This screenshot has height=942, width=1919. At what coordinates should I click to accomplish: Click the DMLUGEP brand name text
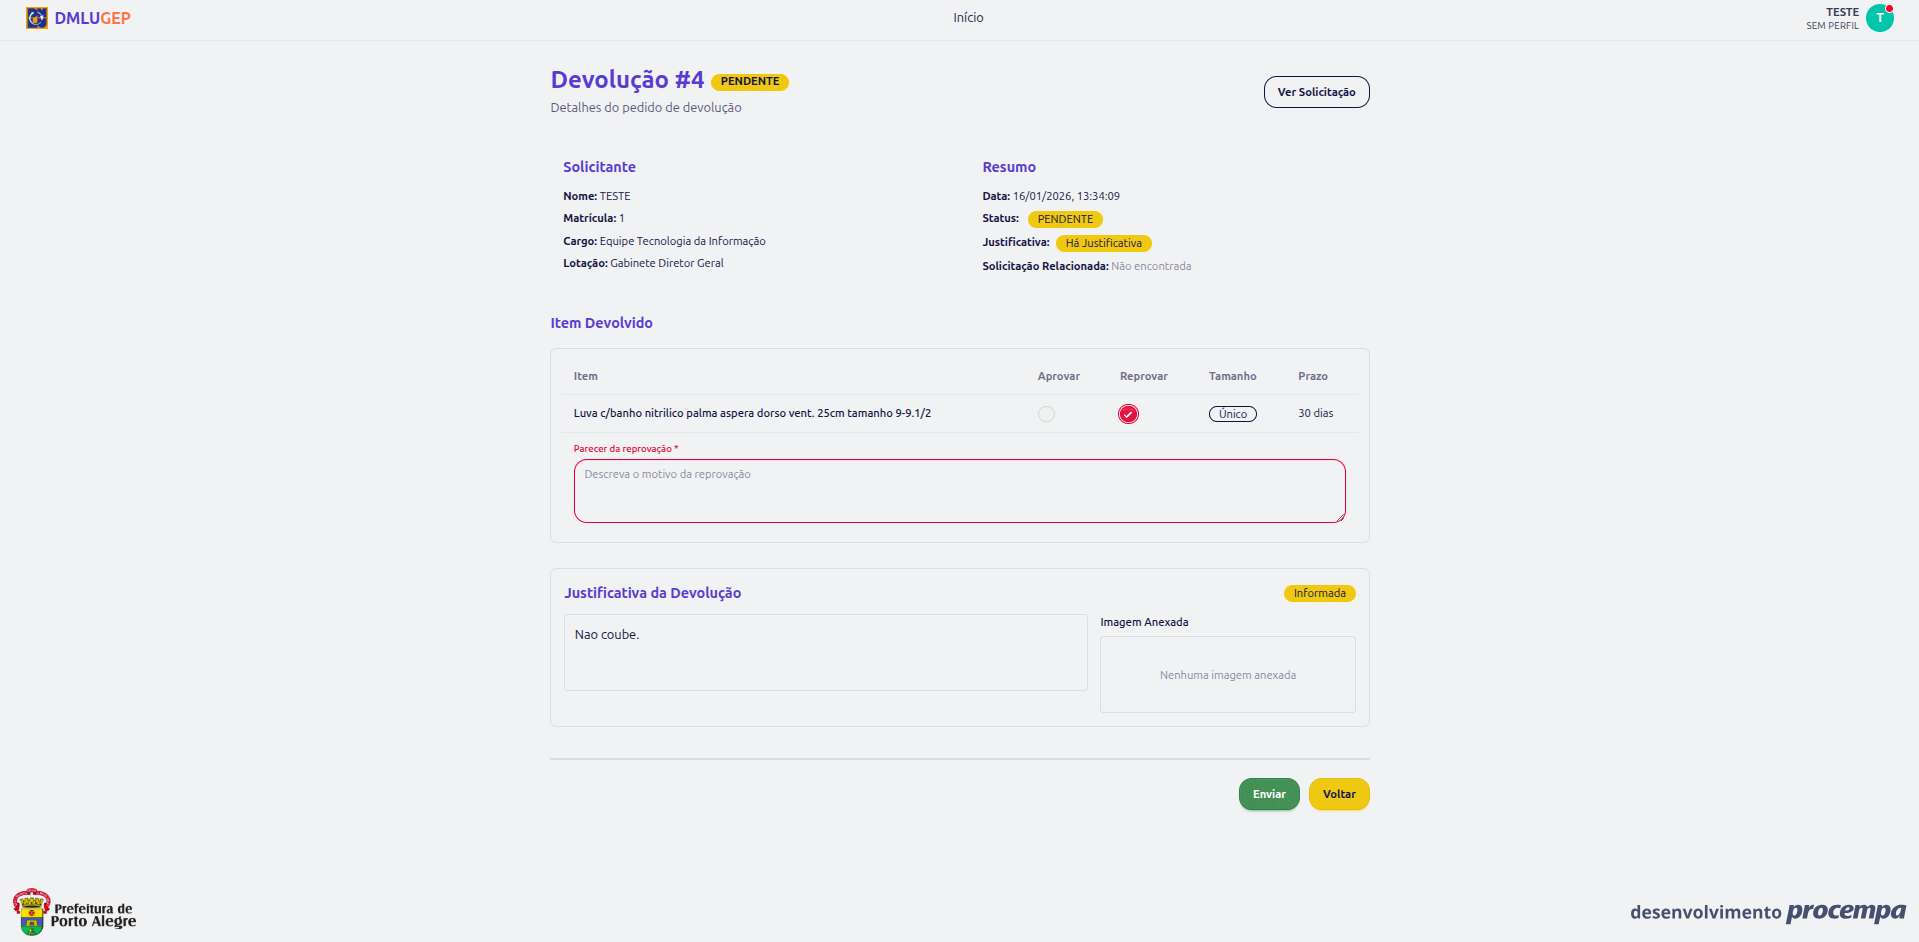coord(92,18)
